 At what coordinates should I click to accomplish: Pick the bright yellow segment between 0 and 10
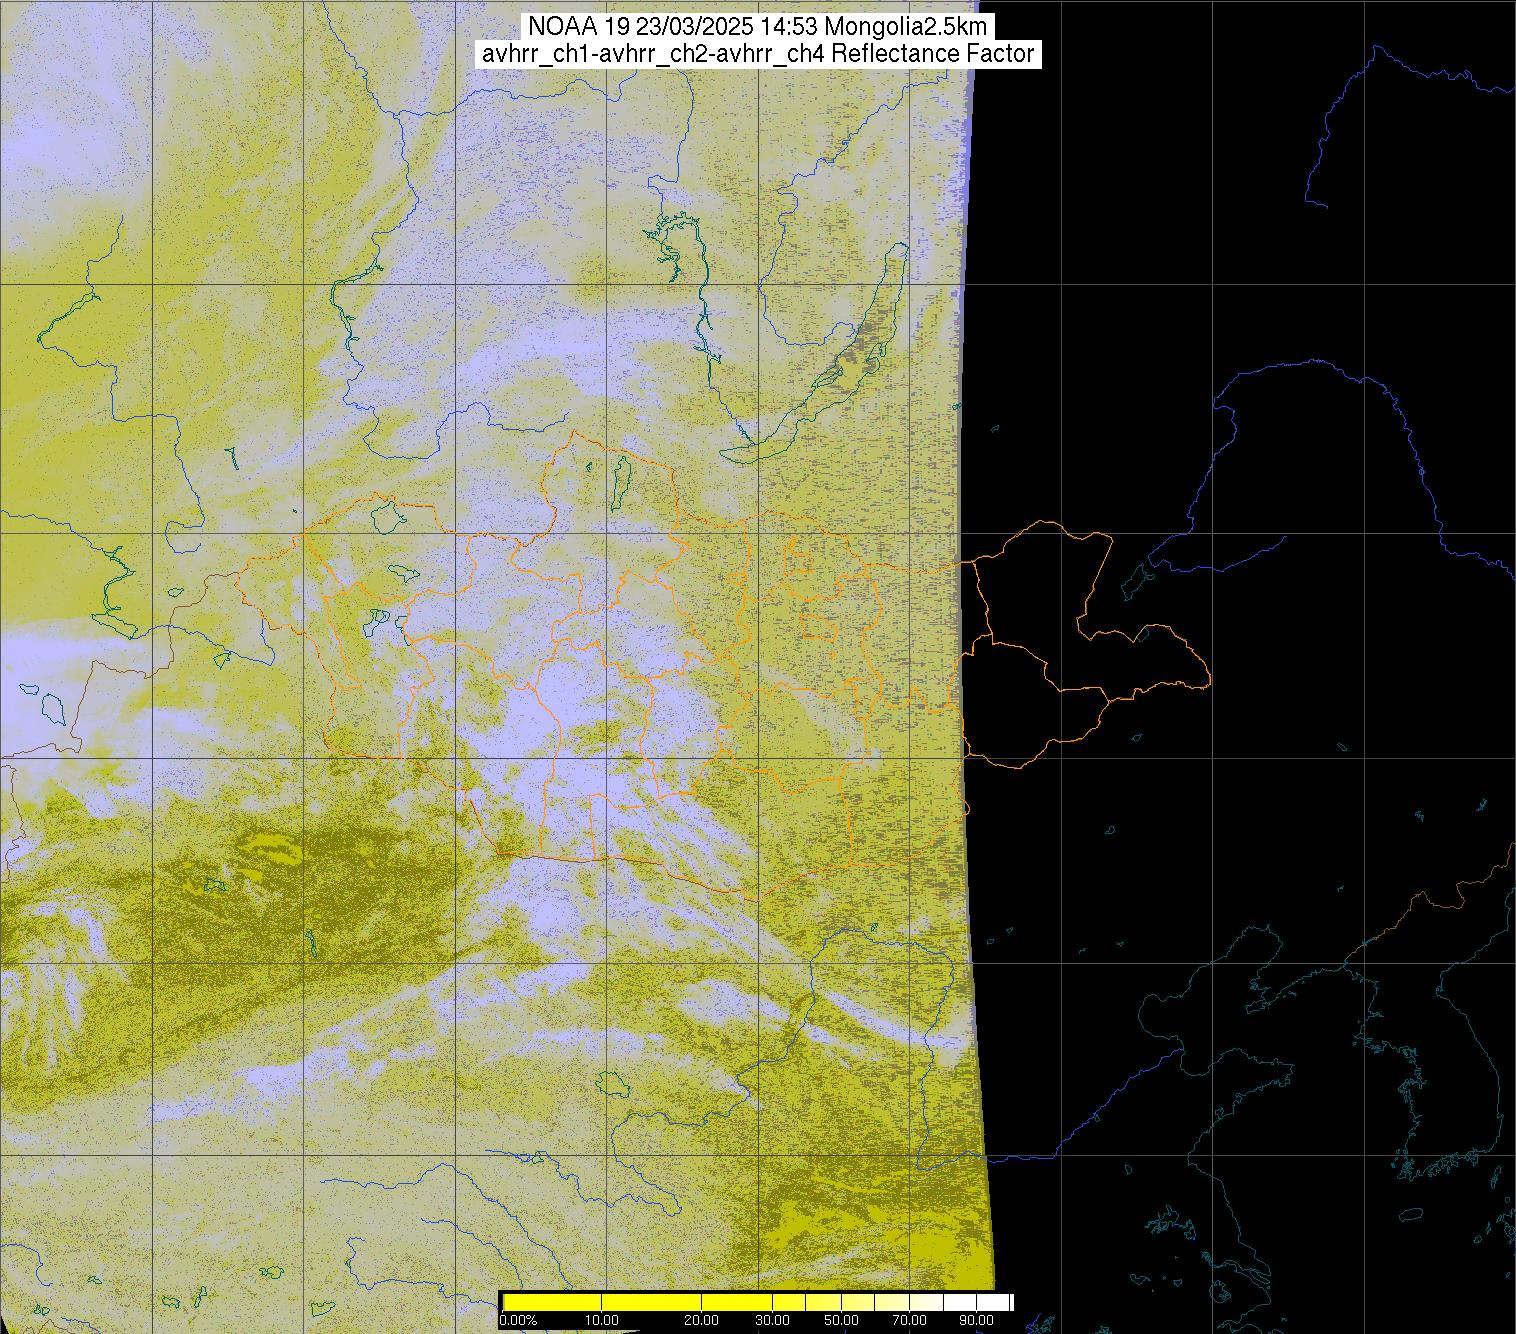click(552, 1302)
